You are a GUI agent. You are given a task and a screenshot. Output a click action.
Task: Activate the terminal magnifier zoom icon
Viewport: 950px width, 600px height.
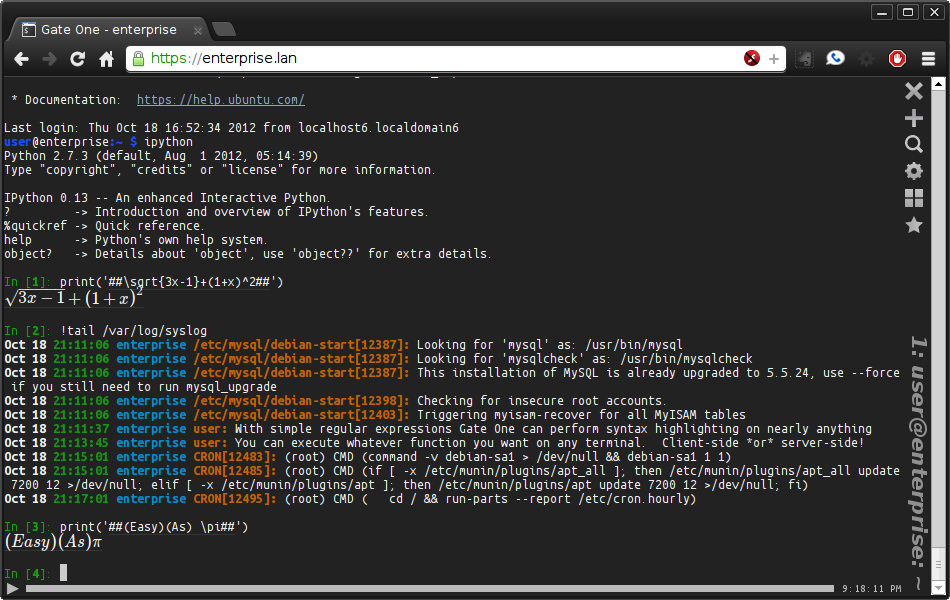pos(913,144)
